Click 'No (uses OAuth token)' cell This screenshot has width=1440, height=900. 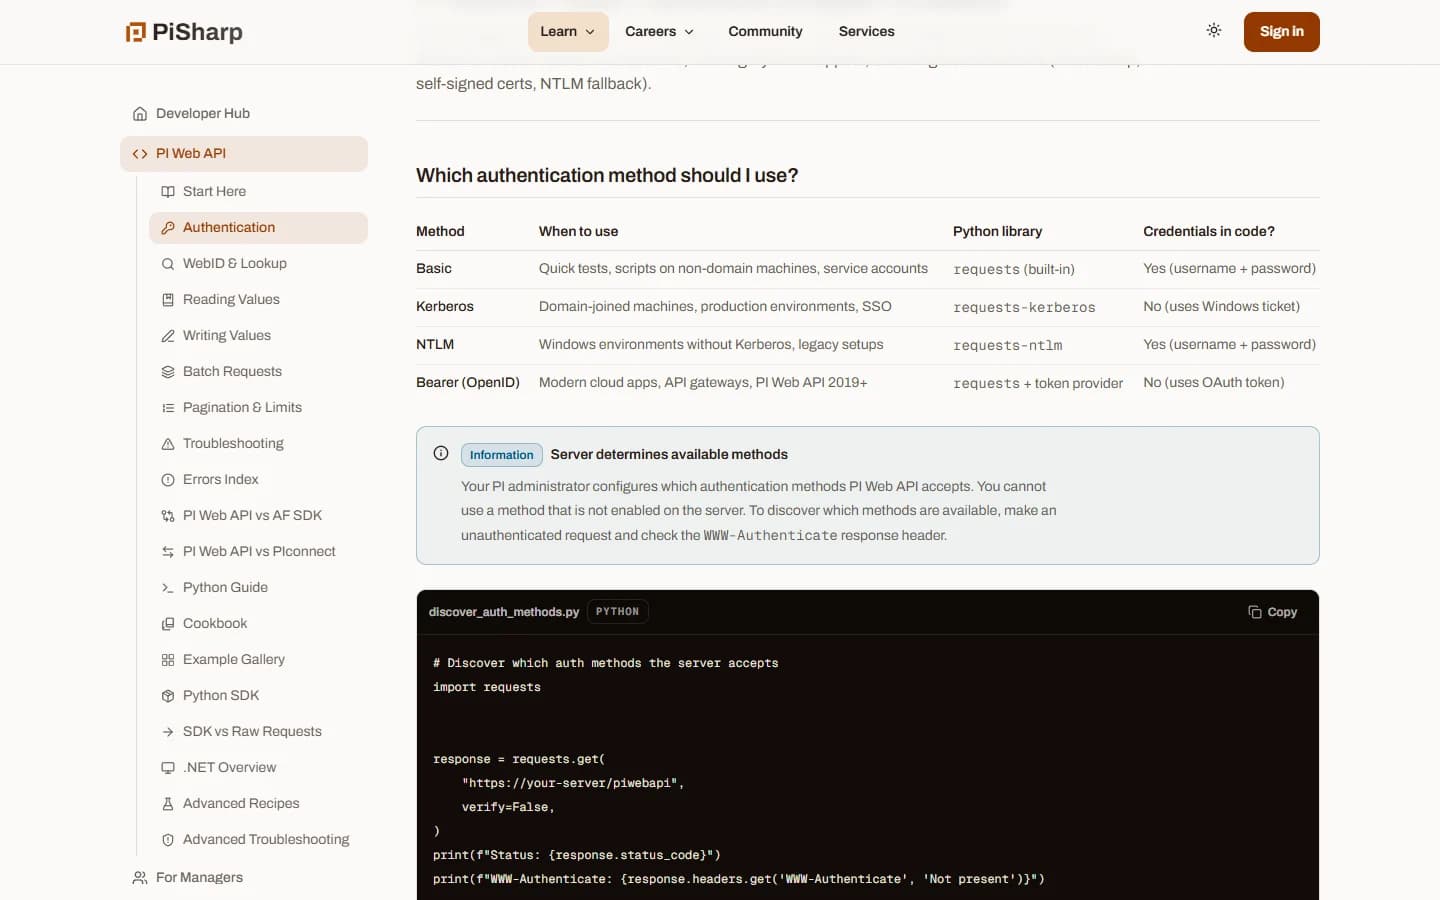[1214, 383]
